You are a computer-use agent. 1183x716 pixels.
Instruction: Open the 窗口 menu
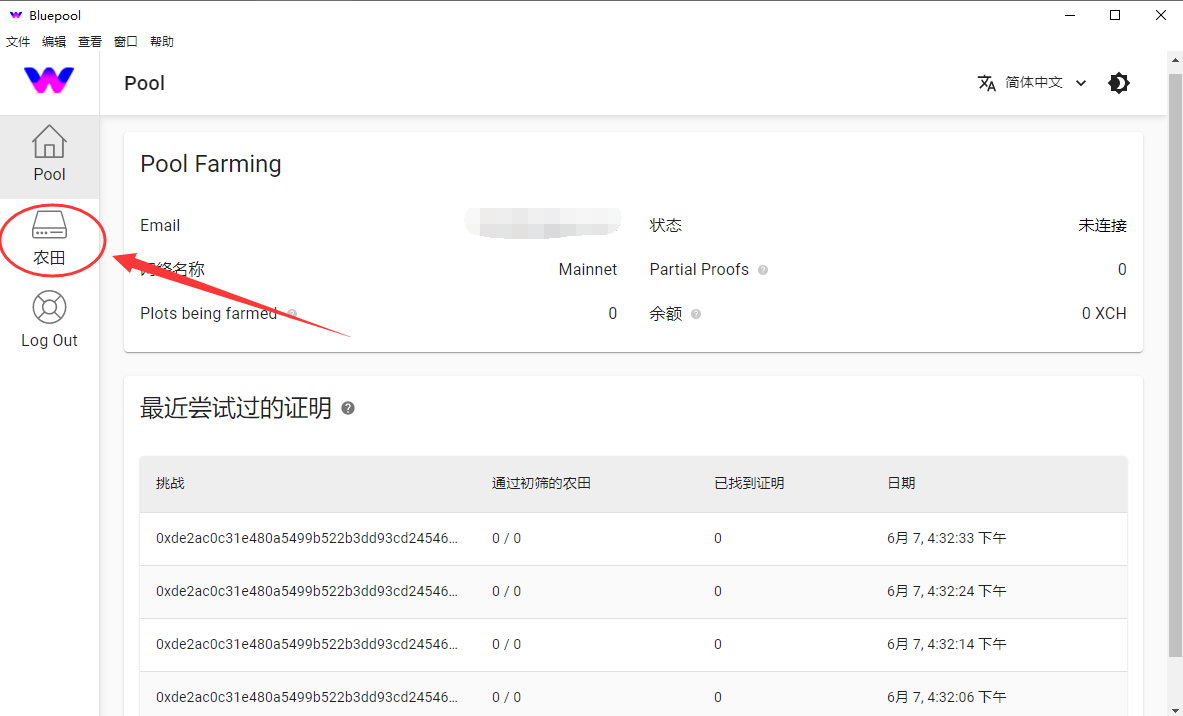tap(126, 41)
